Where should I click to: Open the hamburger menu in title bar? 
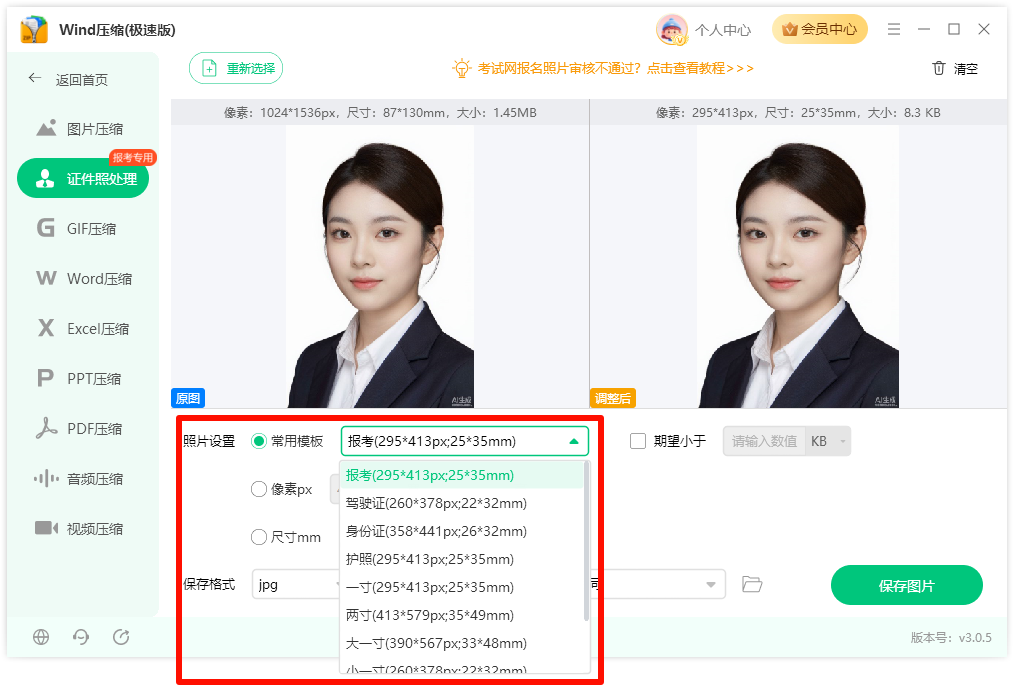pos(894,29)
